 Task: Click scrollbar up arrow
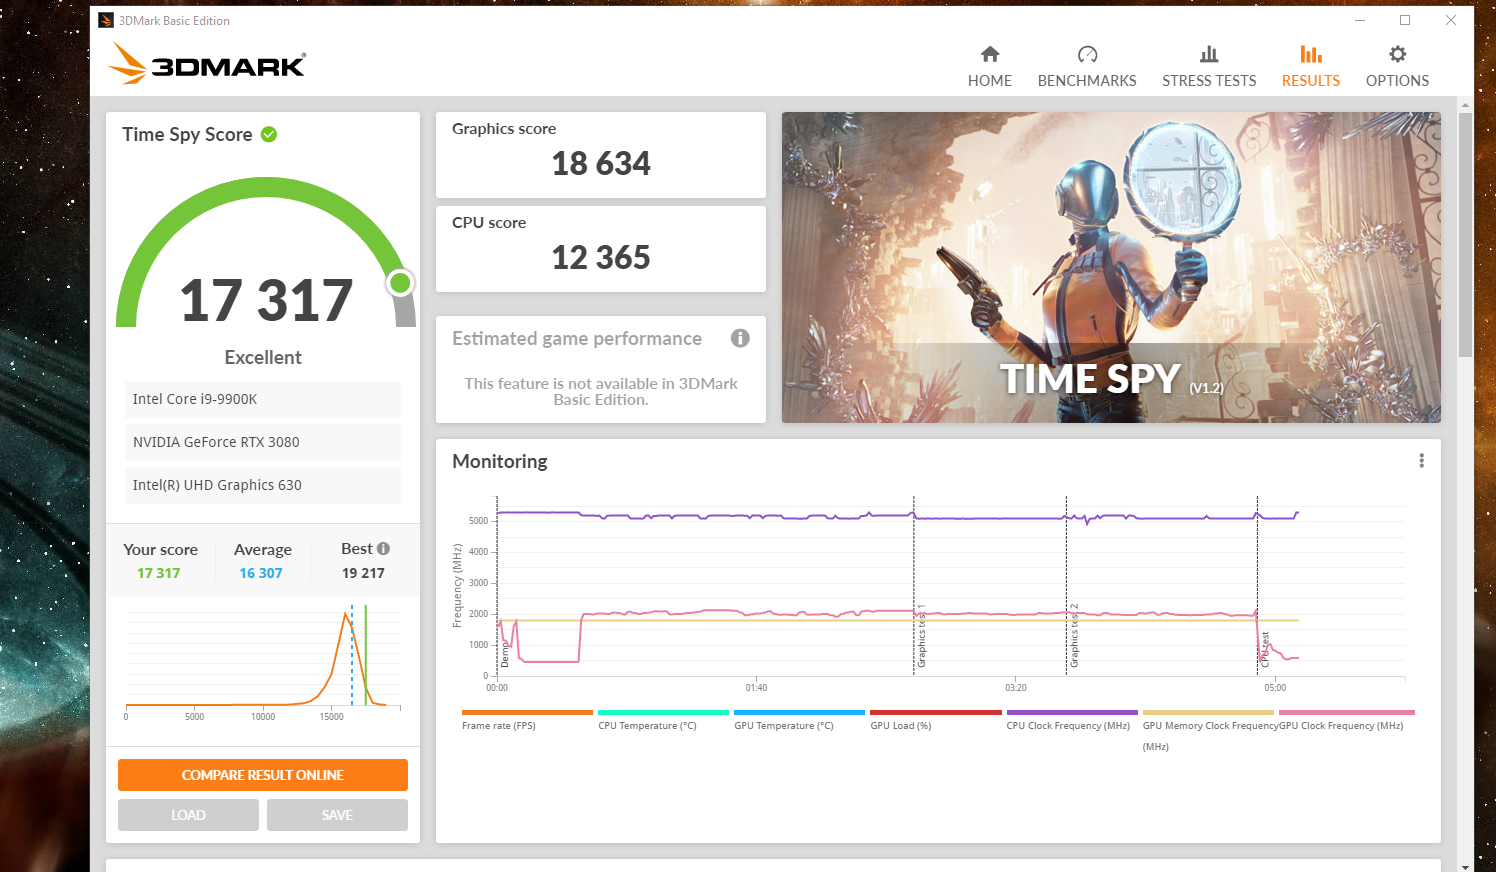pos(1465,104)
